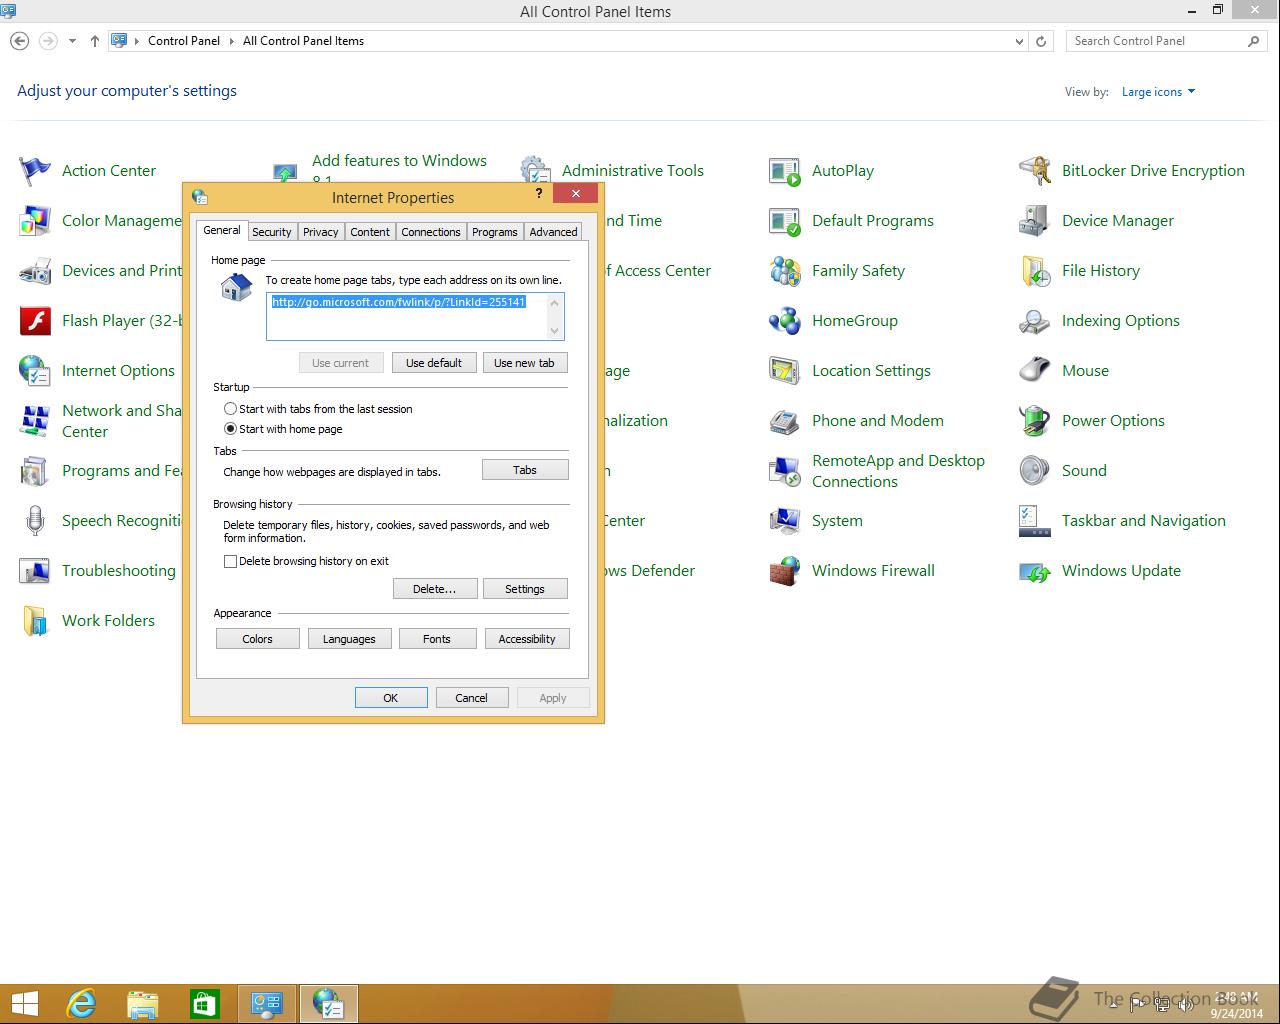Open the Windows Store taskbar icon
This screenshot has width=1280, height=1024.
click(205, 1003)
